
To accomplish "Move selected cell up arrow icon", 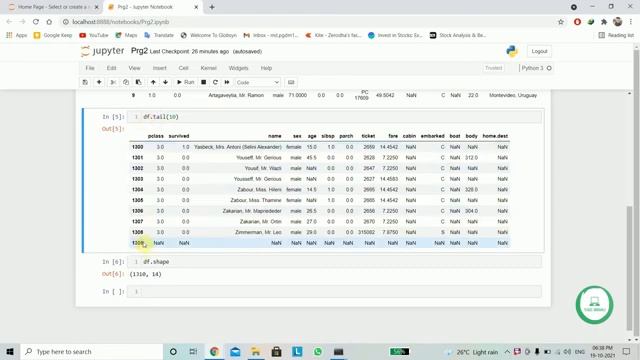I will tap(153, 82).
